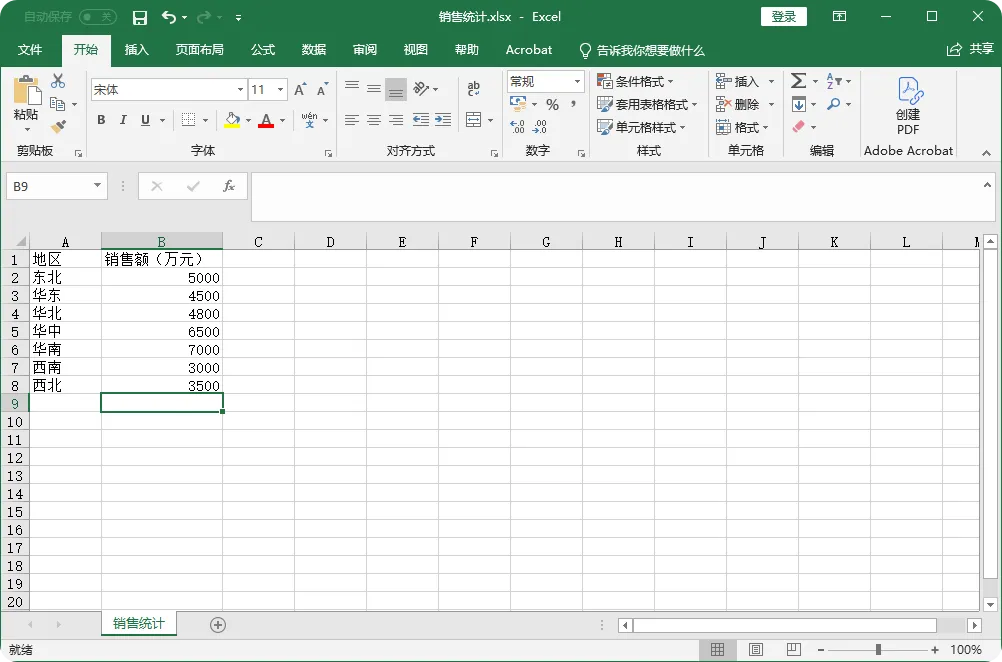The width and height of the screenshot is (1002, 662).
Task: Click the Insert Function fx icon
Action: (x=228, y=186)
